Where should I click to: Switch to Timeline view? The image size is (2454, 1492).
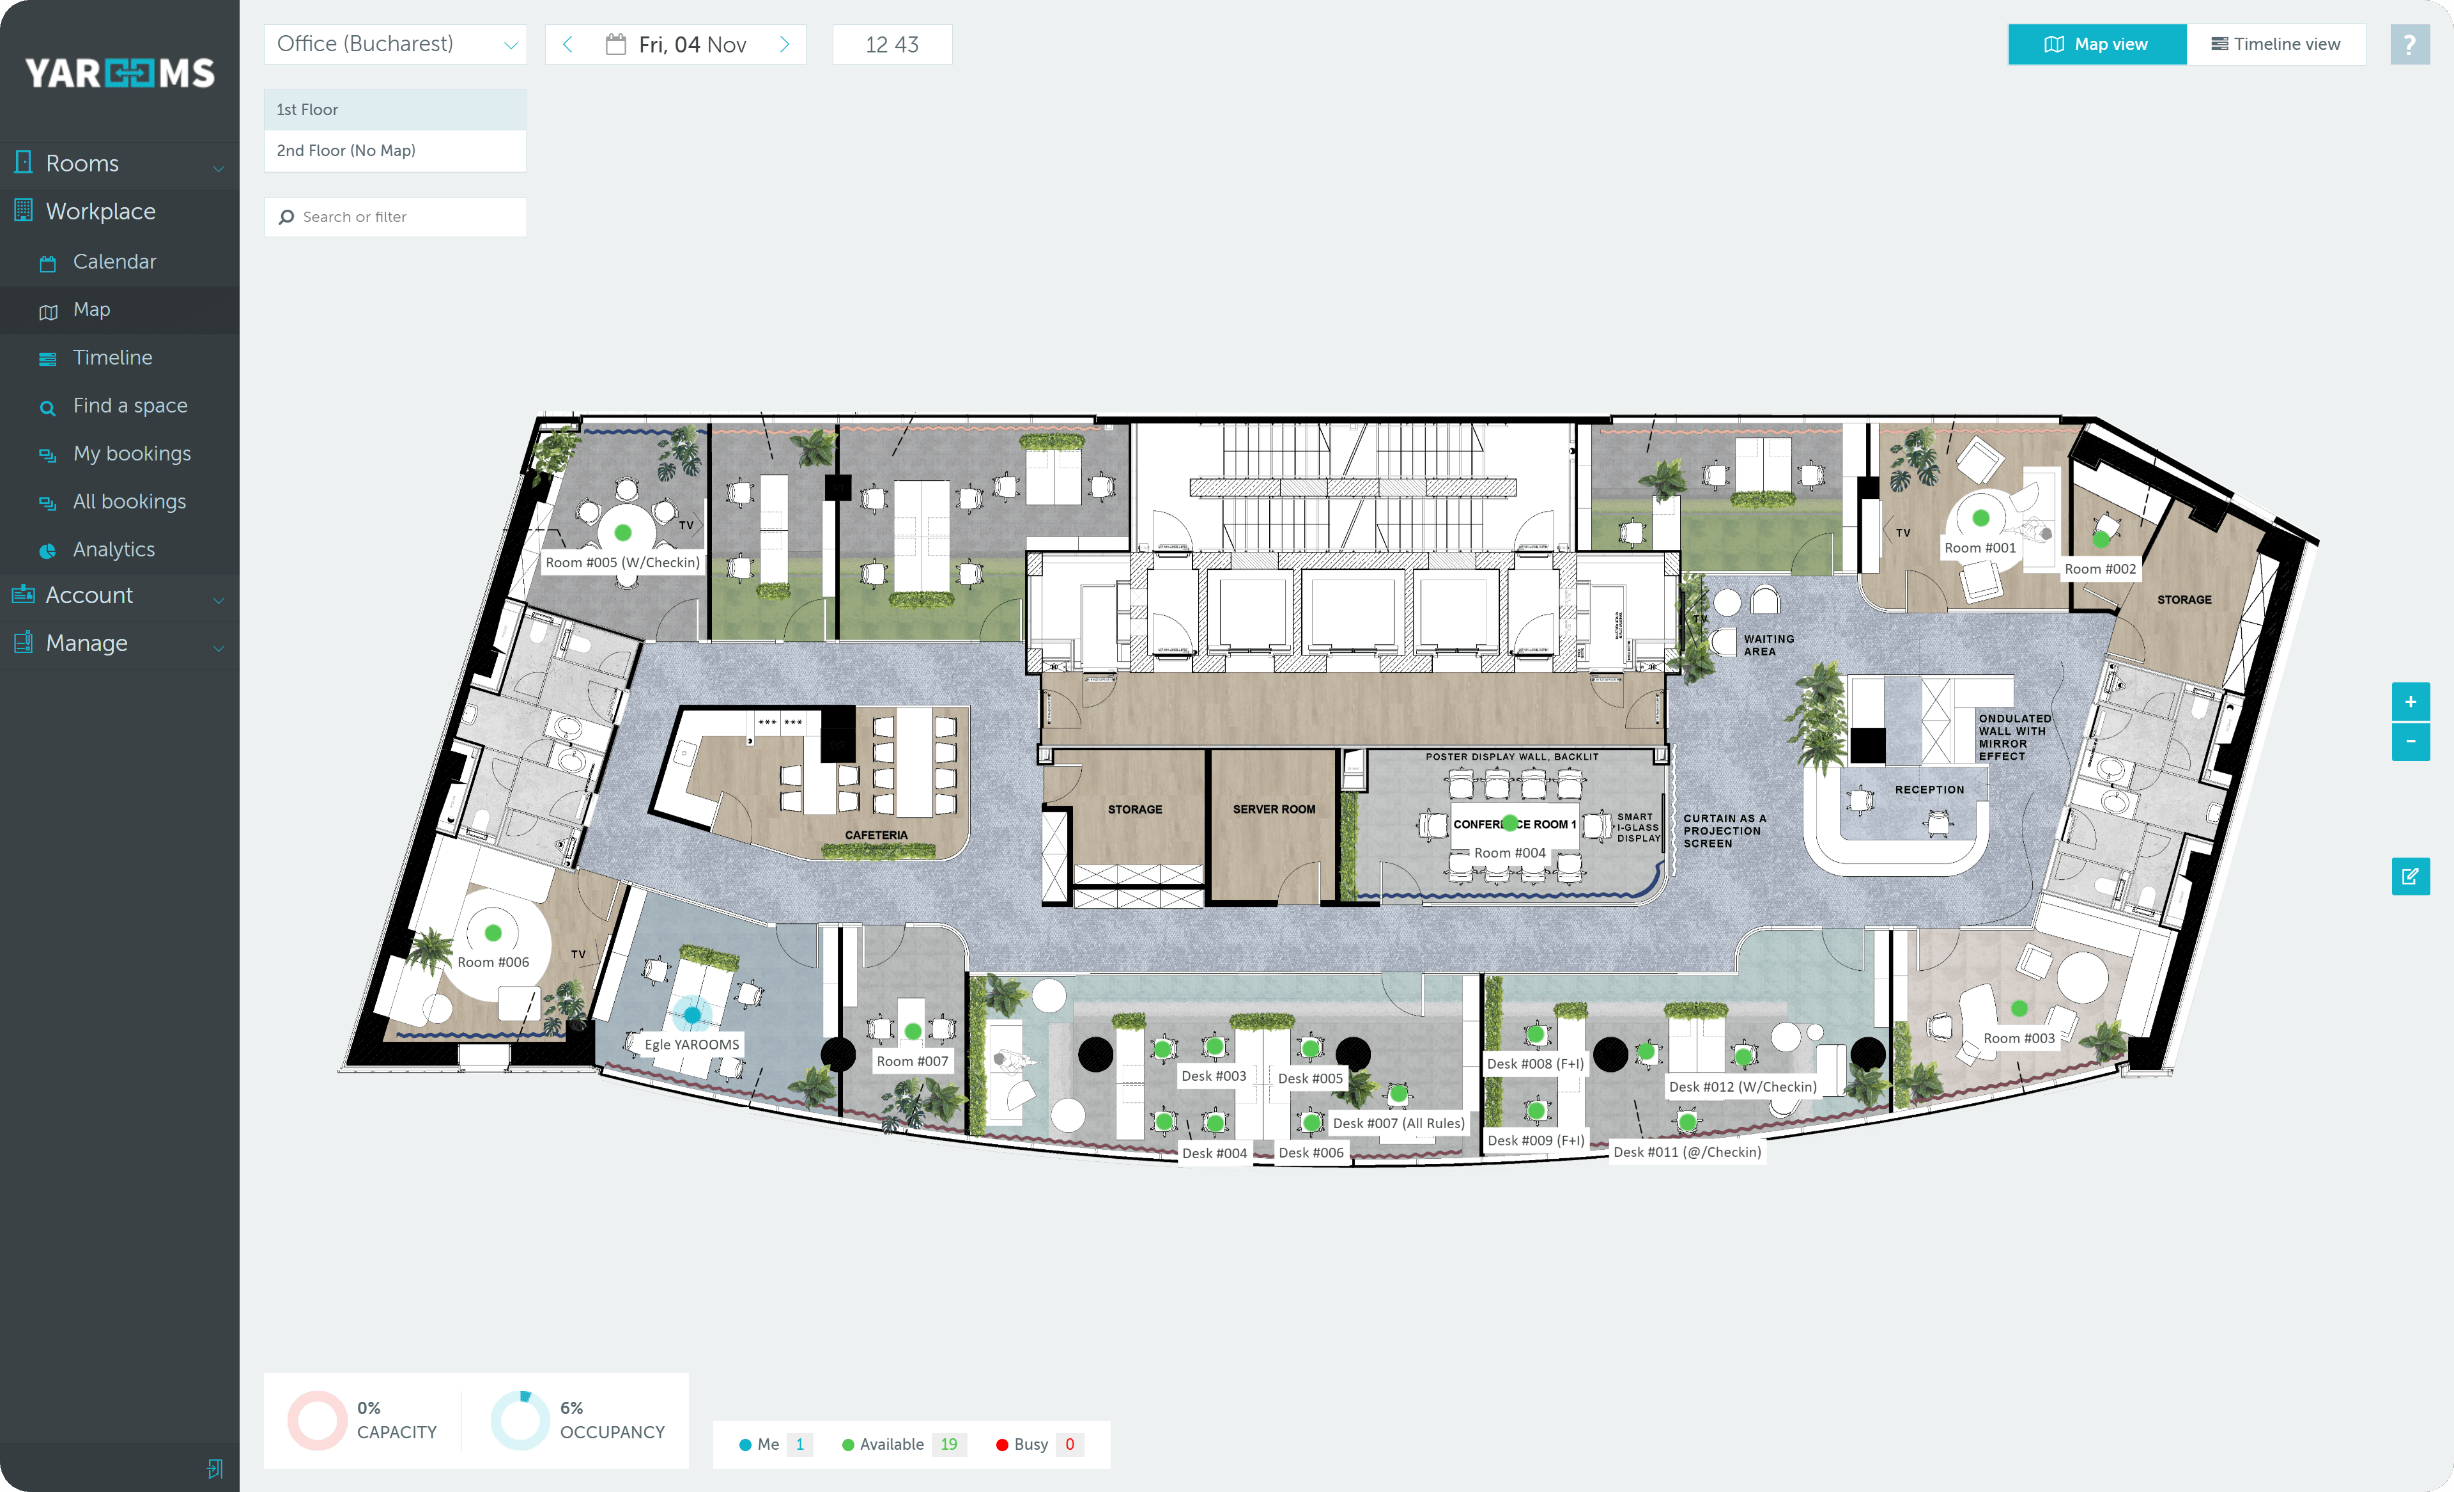[2277, 44]
